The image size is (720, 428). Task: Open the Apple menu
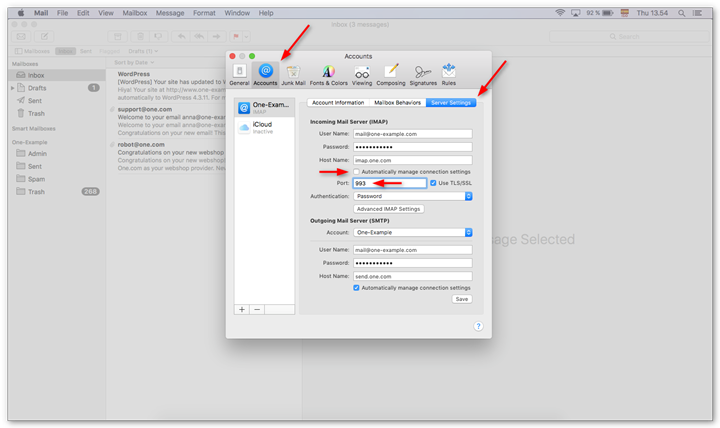pyautogui.click(x=21, y=13)
